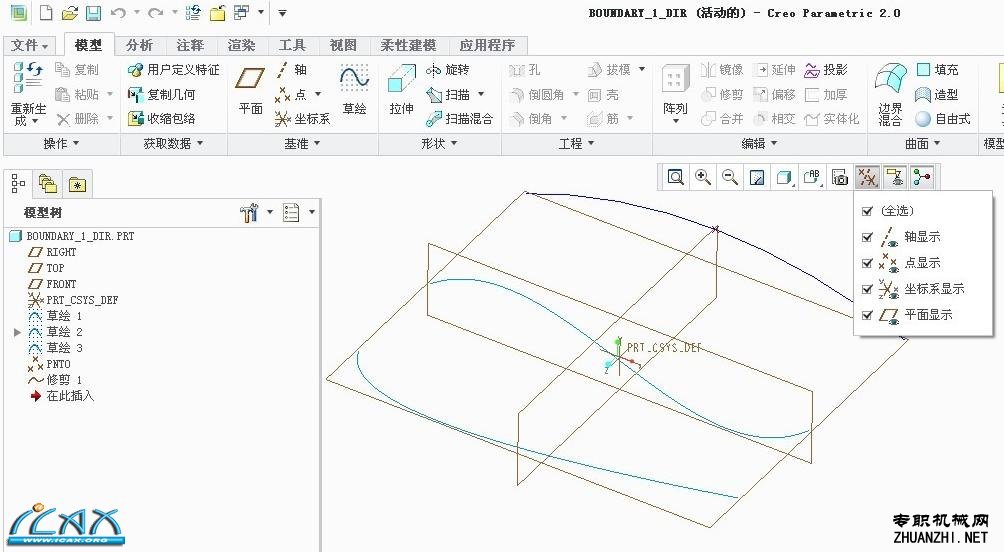The image size is (1004, 552).
Task: Open the Editing (编辑) group dropdown
Action: tap(759, 143)
